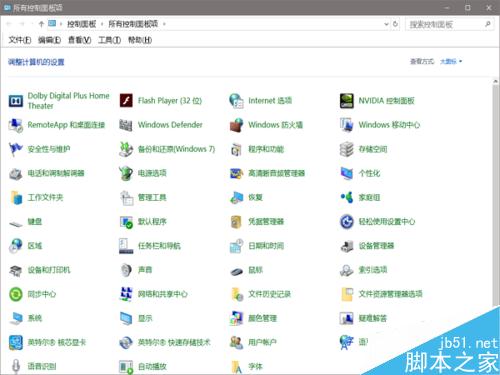The height and width of the screenshot is (375, 500).
Task: Open the 声音 speaker icon
Action: (126, 270)
